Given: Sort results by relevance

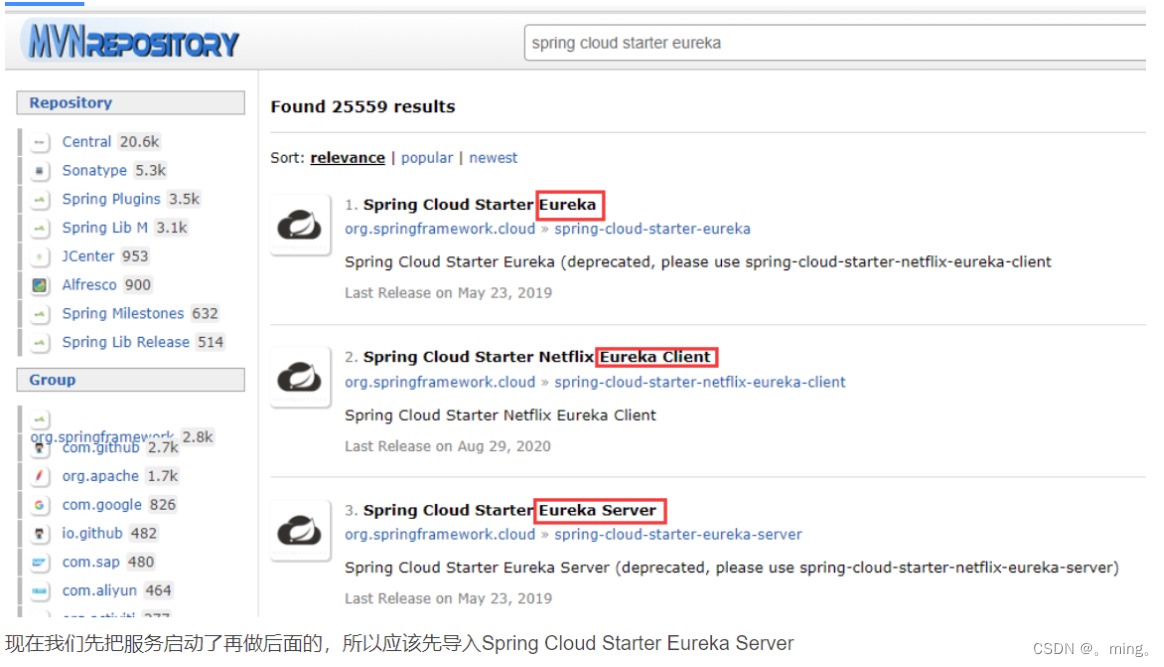Looking at the screenshot, I should coord(347,158).
